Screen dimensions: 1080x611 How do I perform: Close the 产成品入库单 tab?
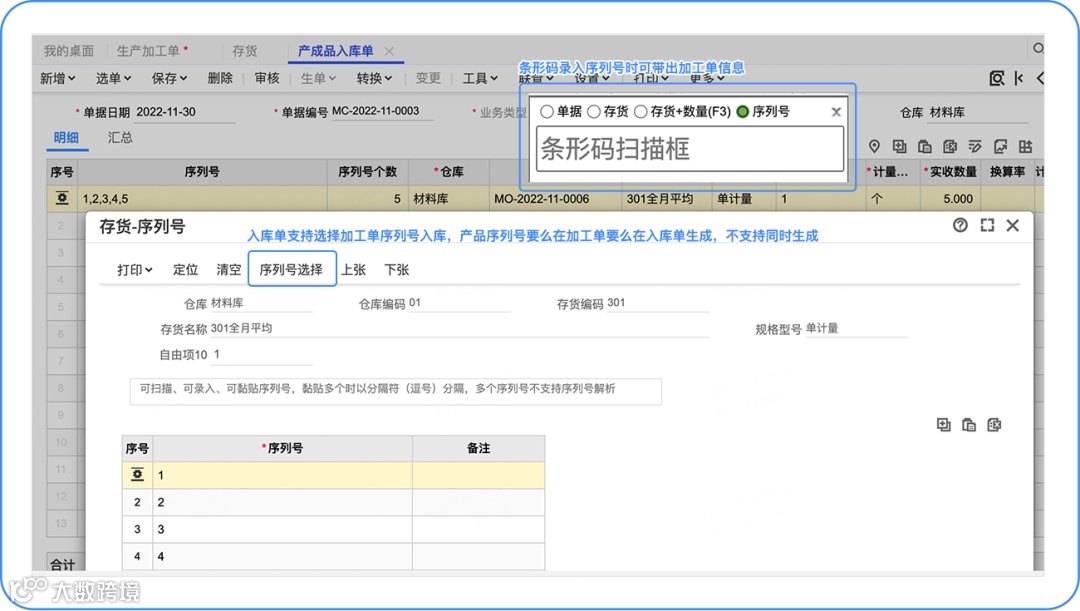pos(389,51)
